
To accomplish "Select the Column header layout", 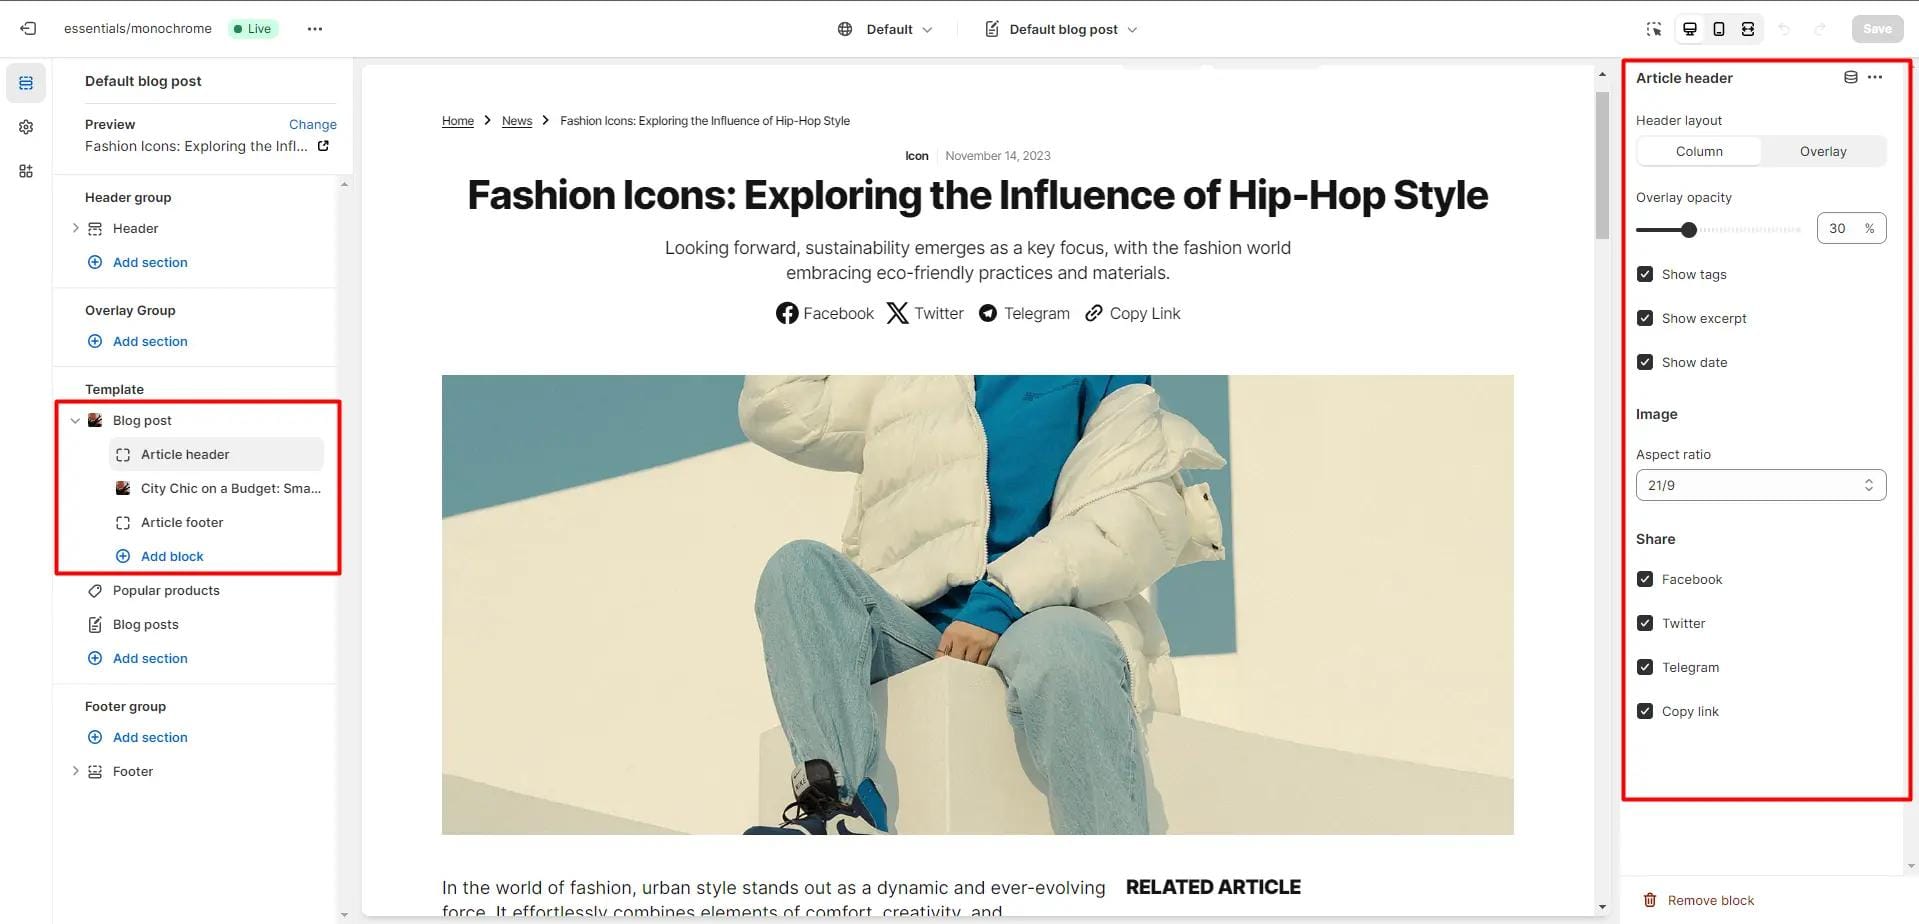I will tap(1699, 152).
